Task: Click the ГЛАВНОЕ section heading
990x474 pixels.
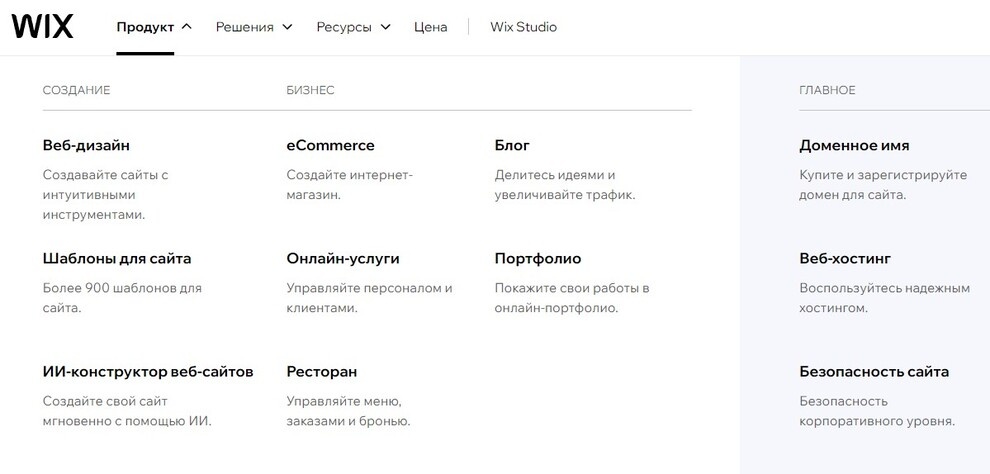Action: pos(827,90)
